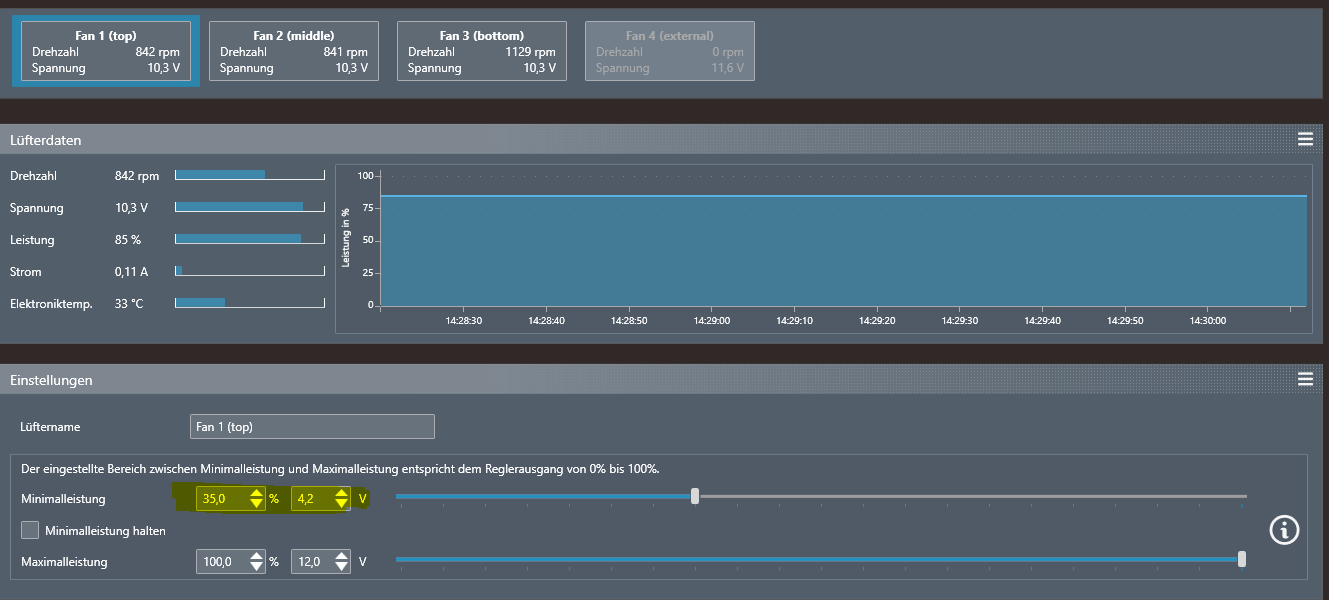Image resolution: width=1329 pixels, height=600 pixels.
Task: Decrease Maximalleistung voltage with down arrow
Action: click(342, 567)
